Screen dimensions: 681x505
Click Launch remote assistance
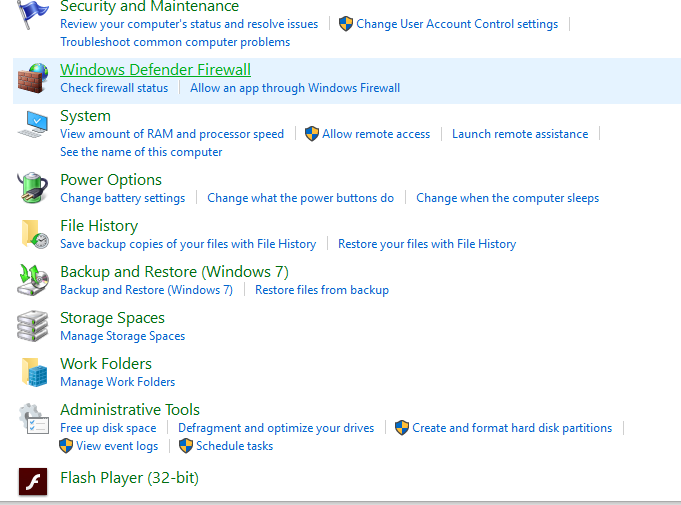[520, 134]
